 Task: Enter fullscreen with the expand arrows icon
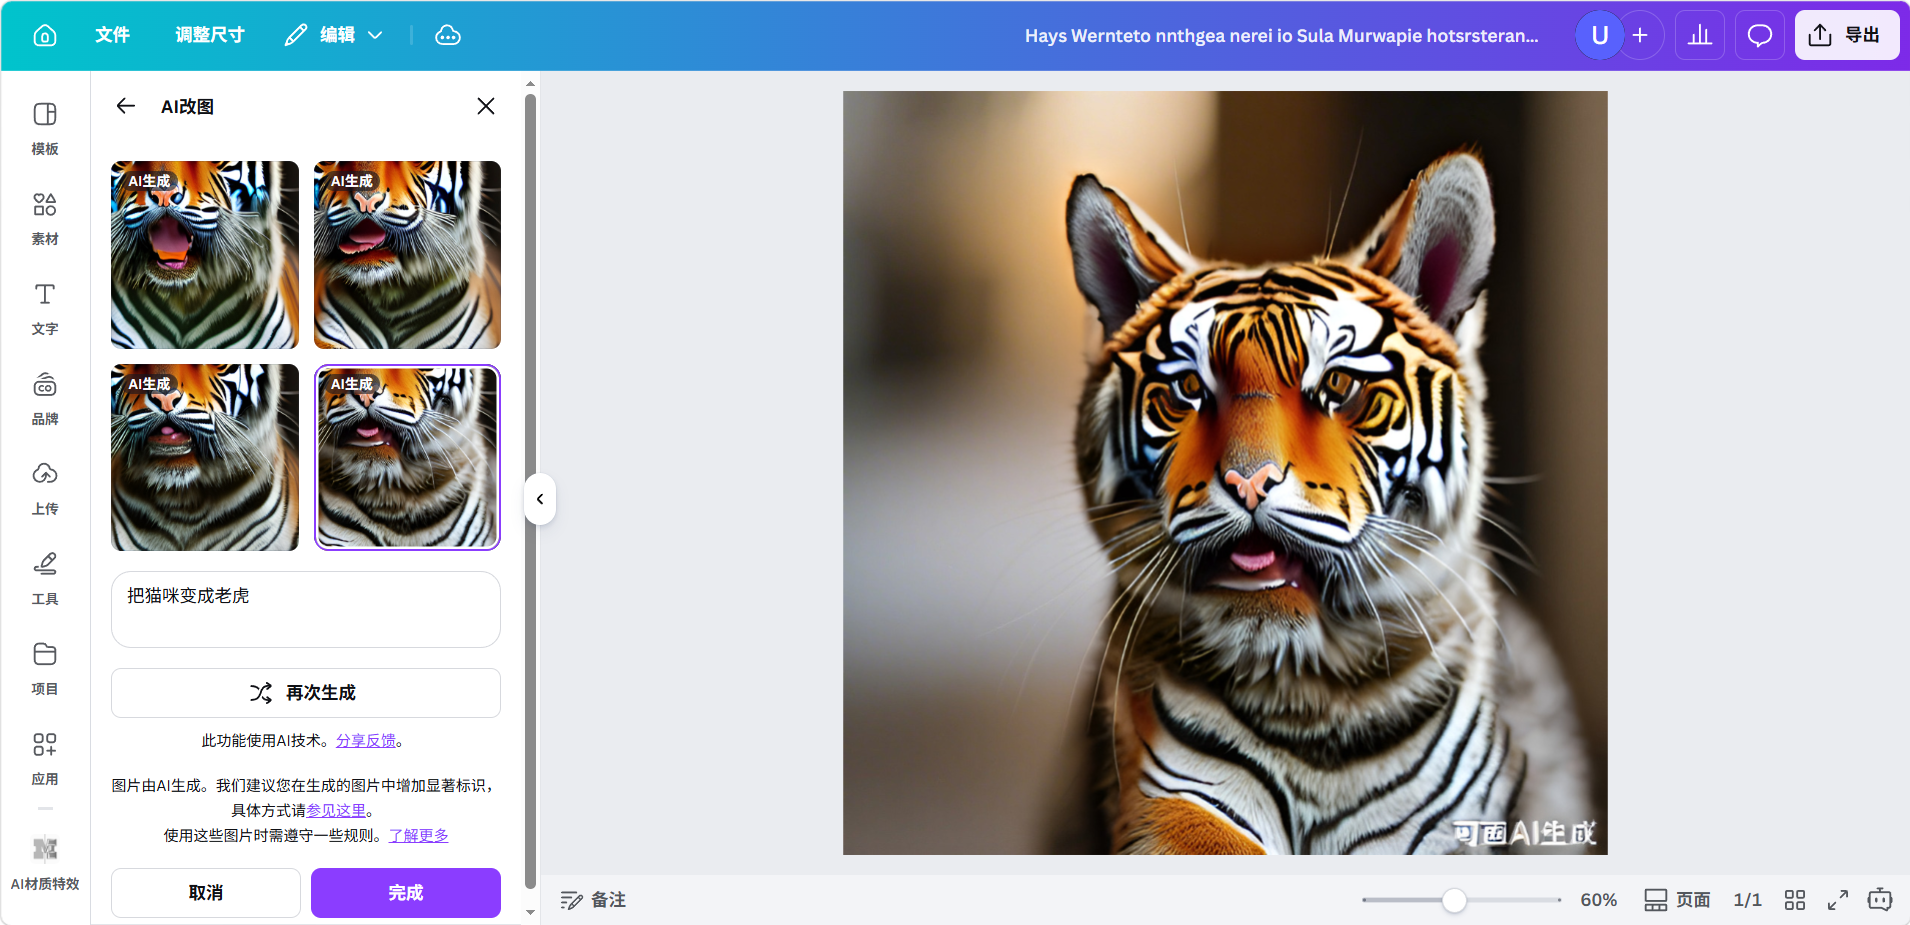[1837, 900]
